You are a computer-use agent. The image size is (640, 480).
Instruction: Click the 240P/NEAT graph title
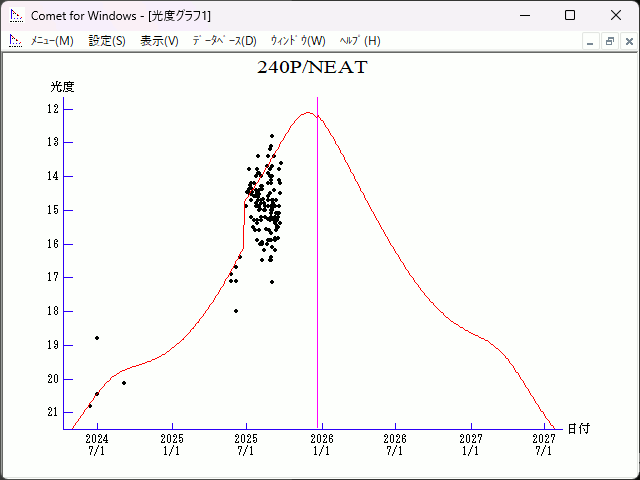click(x=312, y=68)
